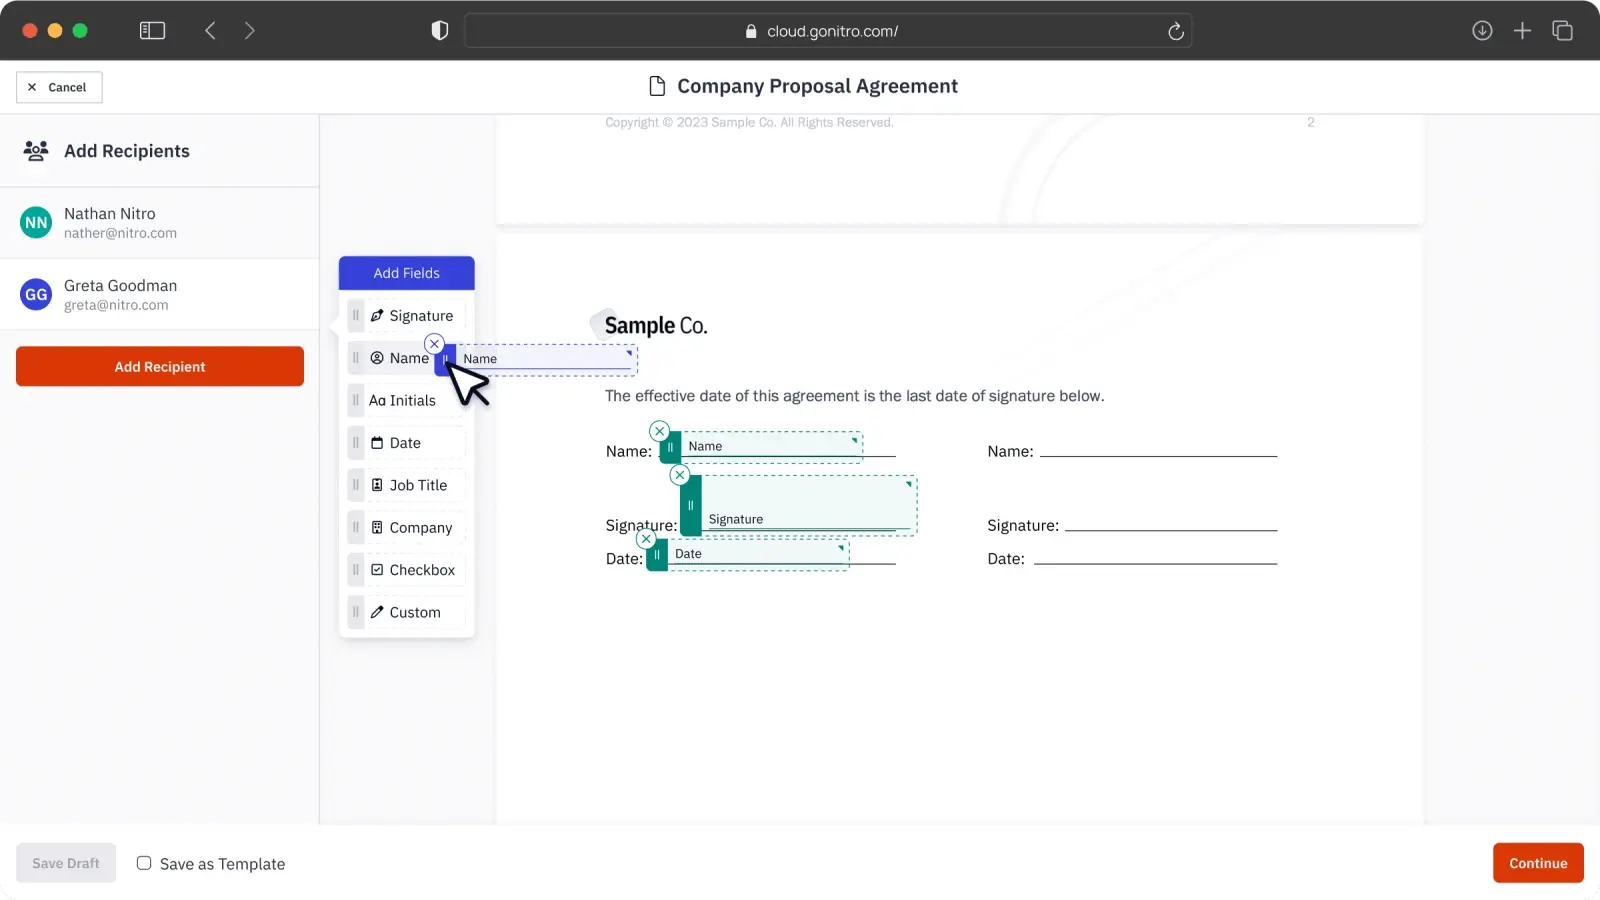Remove the placed Date field with its x
The image size is (1600, 900).
[x=646, y=538]
